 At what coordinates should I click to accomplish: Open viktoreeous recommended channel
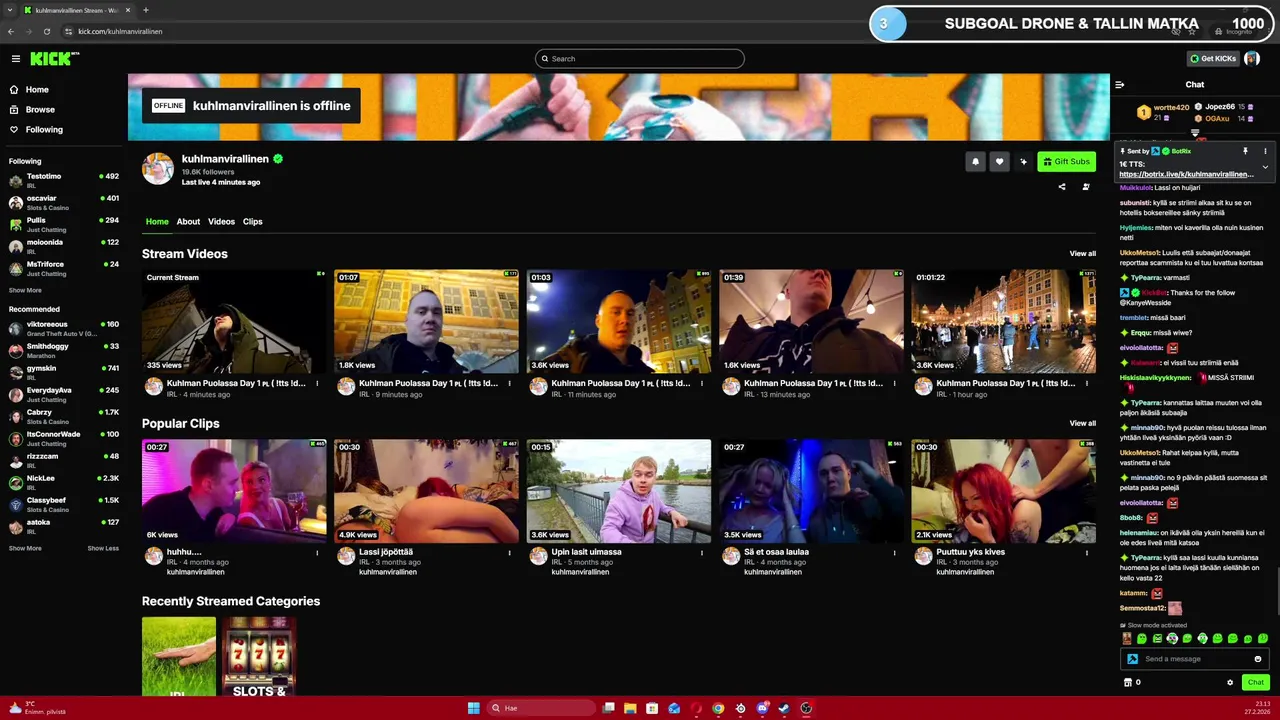[x=64, y=329]
